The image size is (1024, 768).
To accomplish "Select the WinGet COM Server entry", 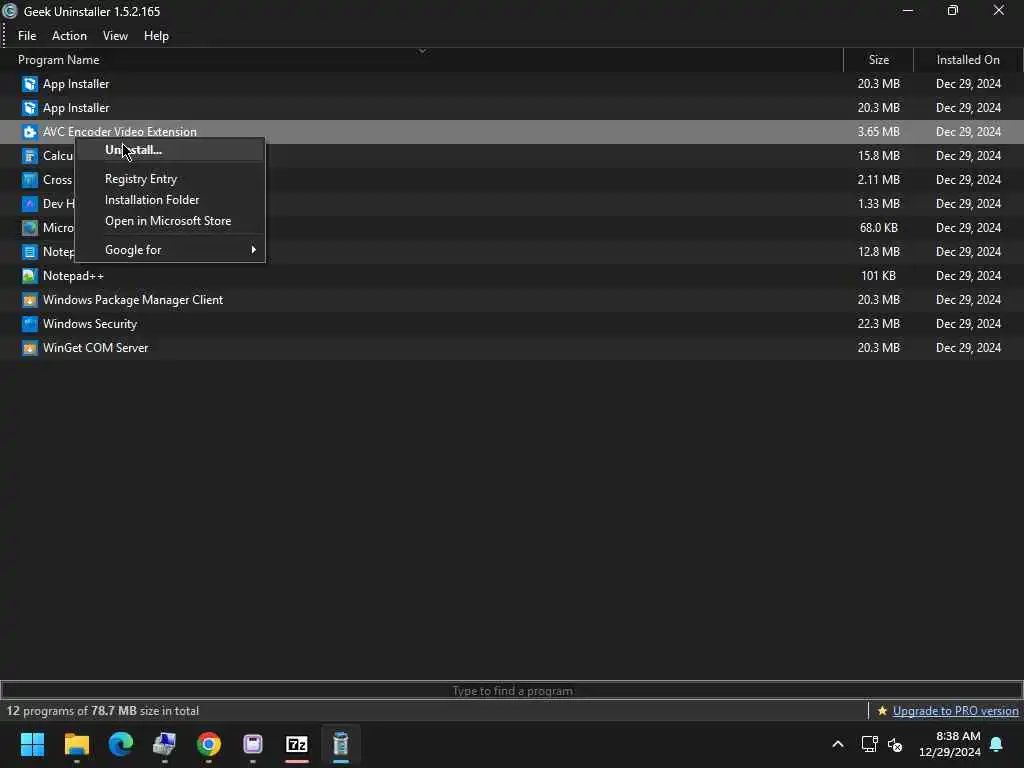I will 95,348.
